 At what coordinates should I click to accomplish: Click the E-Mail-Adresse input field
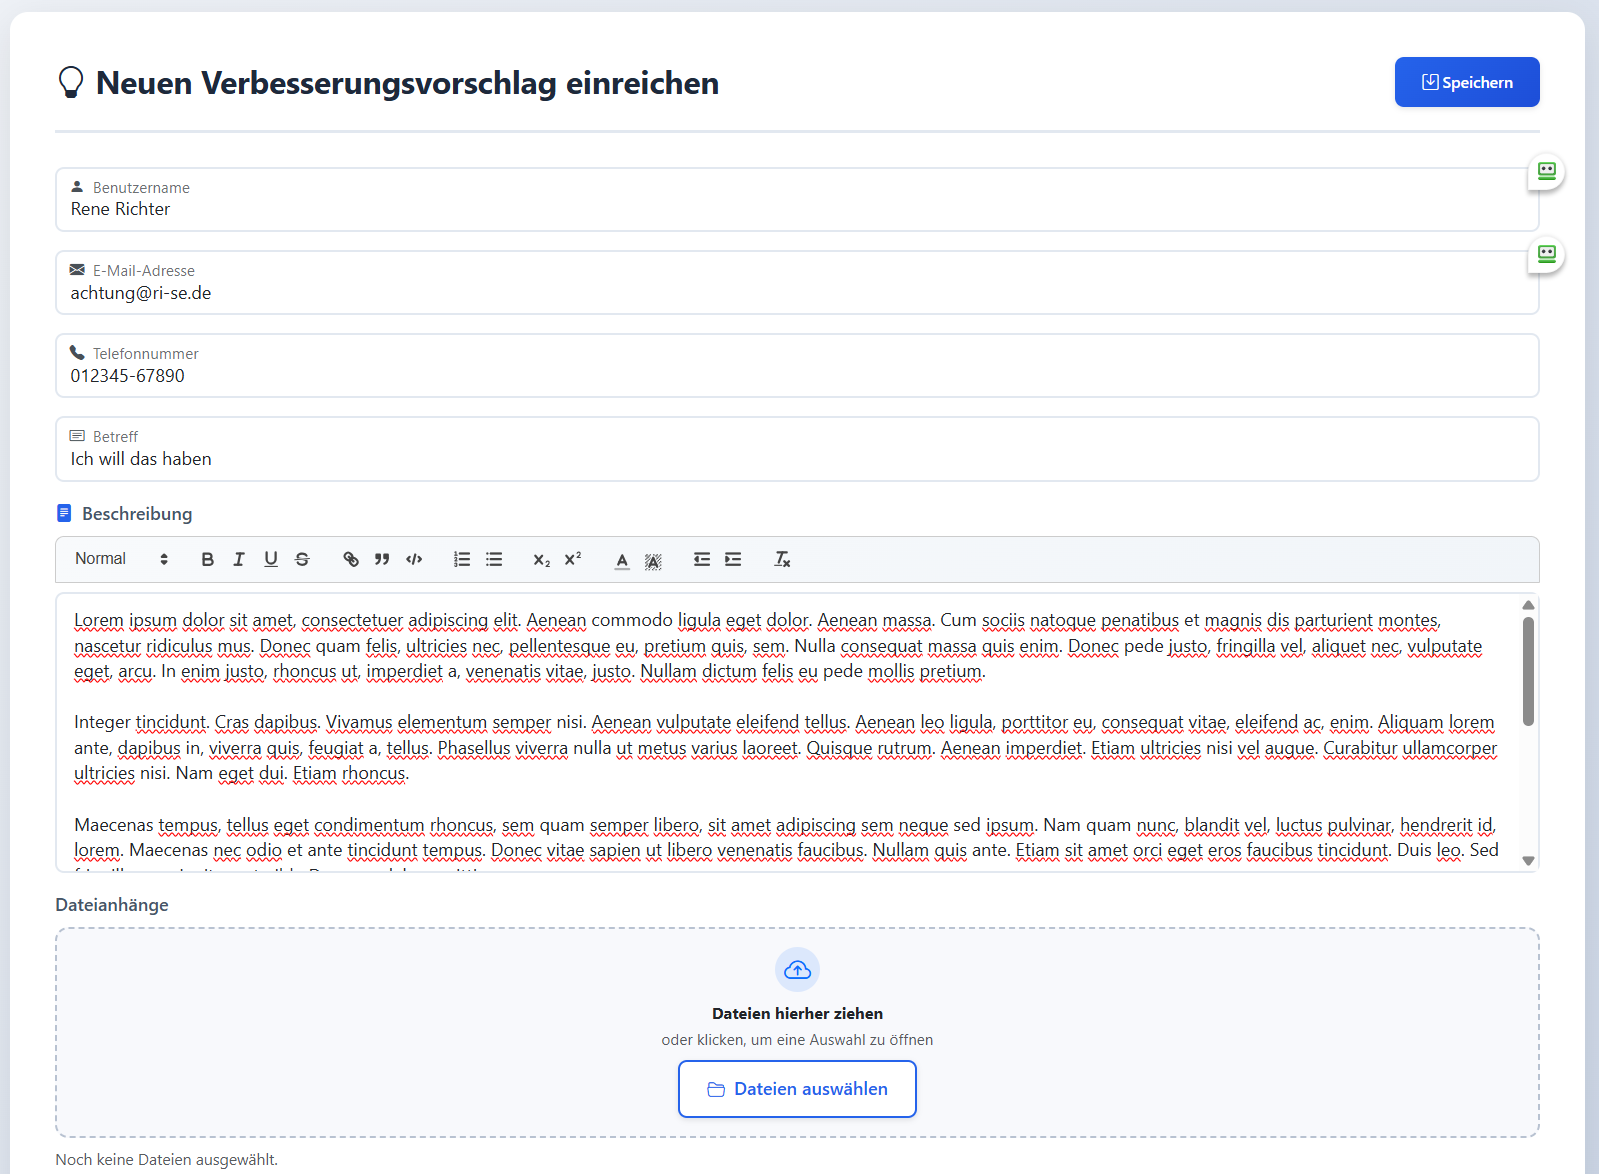(797, 282)
